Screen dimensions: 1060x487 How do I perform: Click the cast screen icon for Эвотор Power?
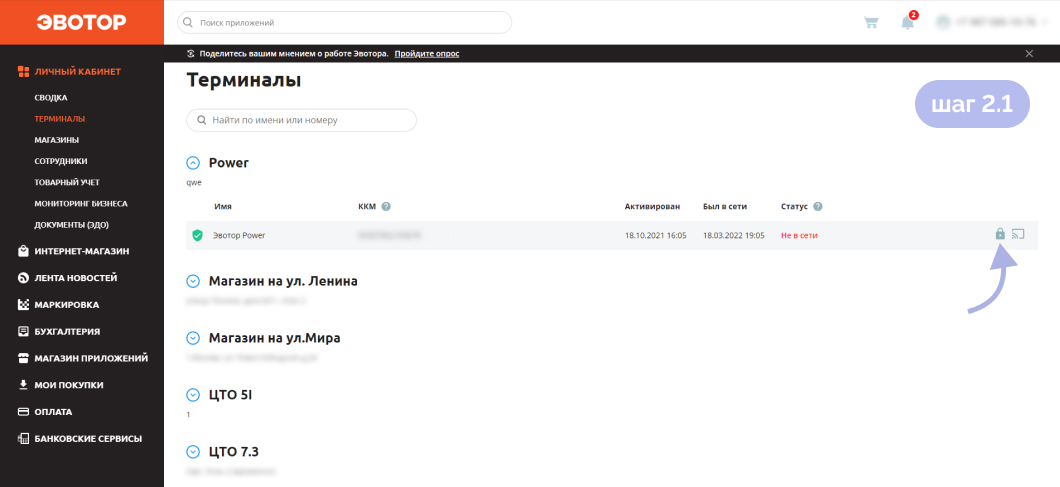click(1018, 235)
